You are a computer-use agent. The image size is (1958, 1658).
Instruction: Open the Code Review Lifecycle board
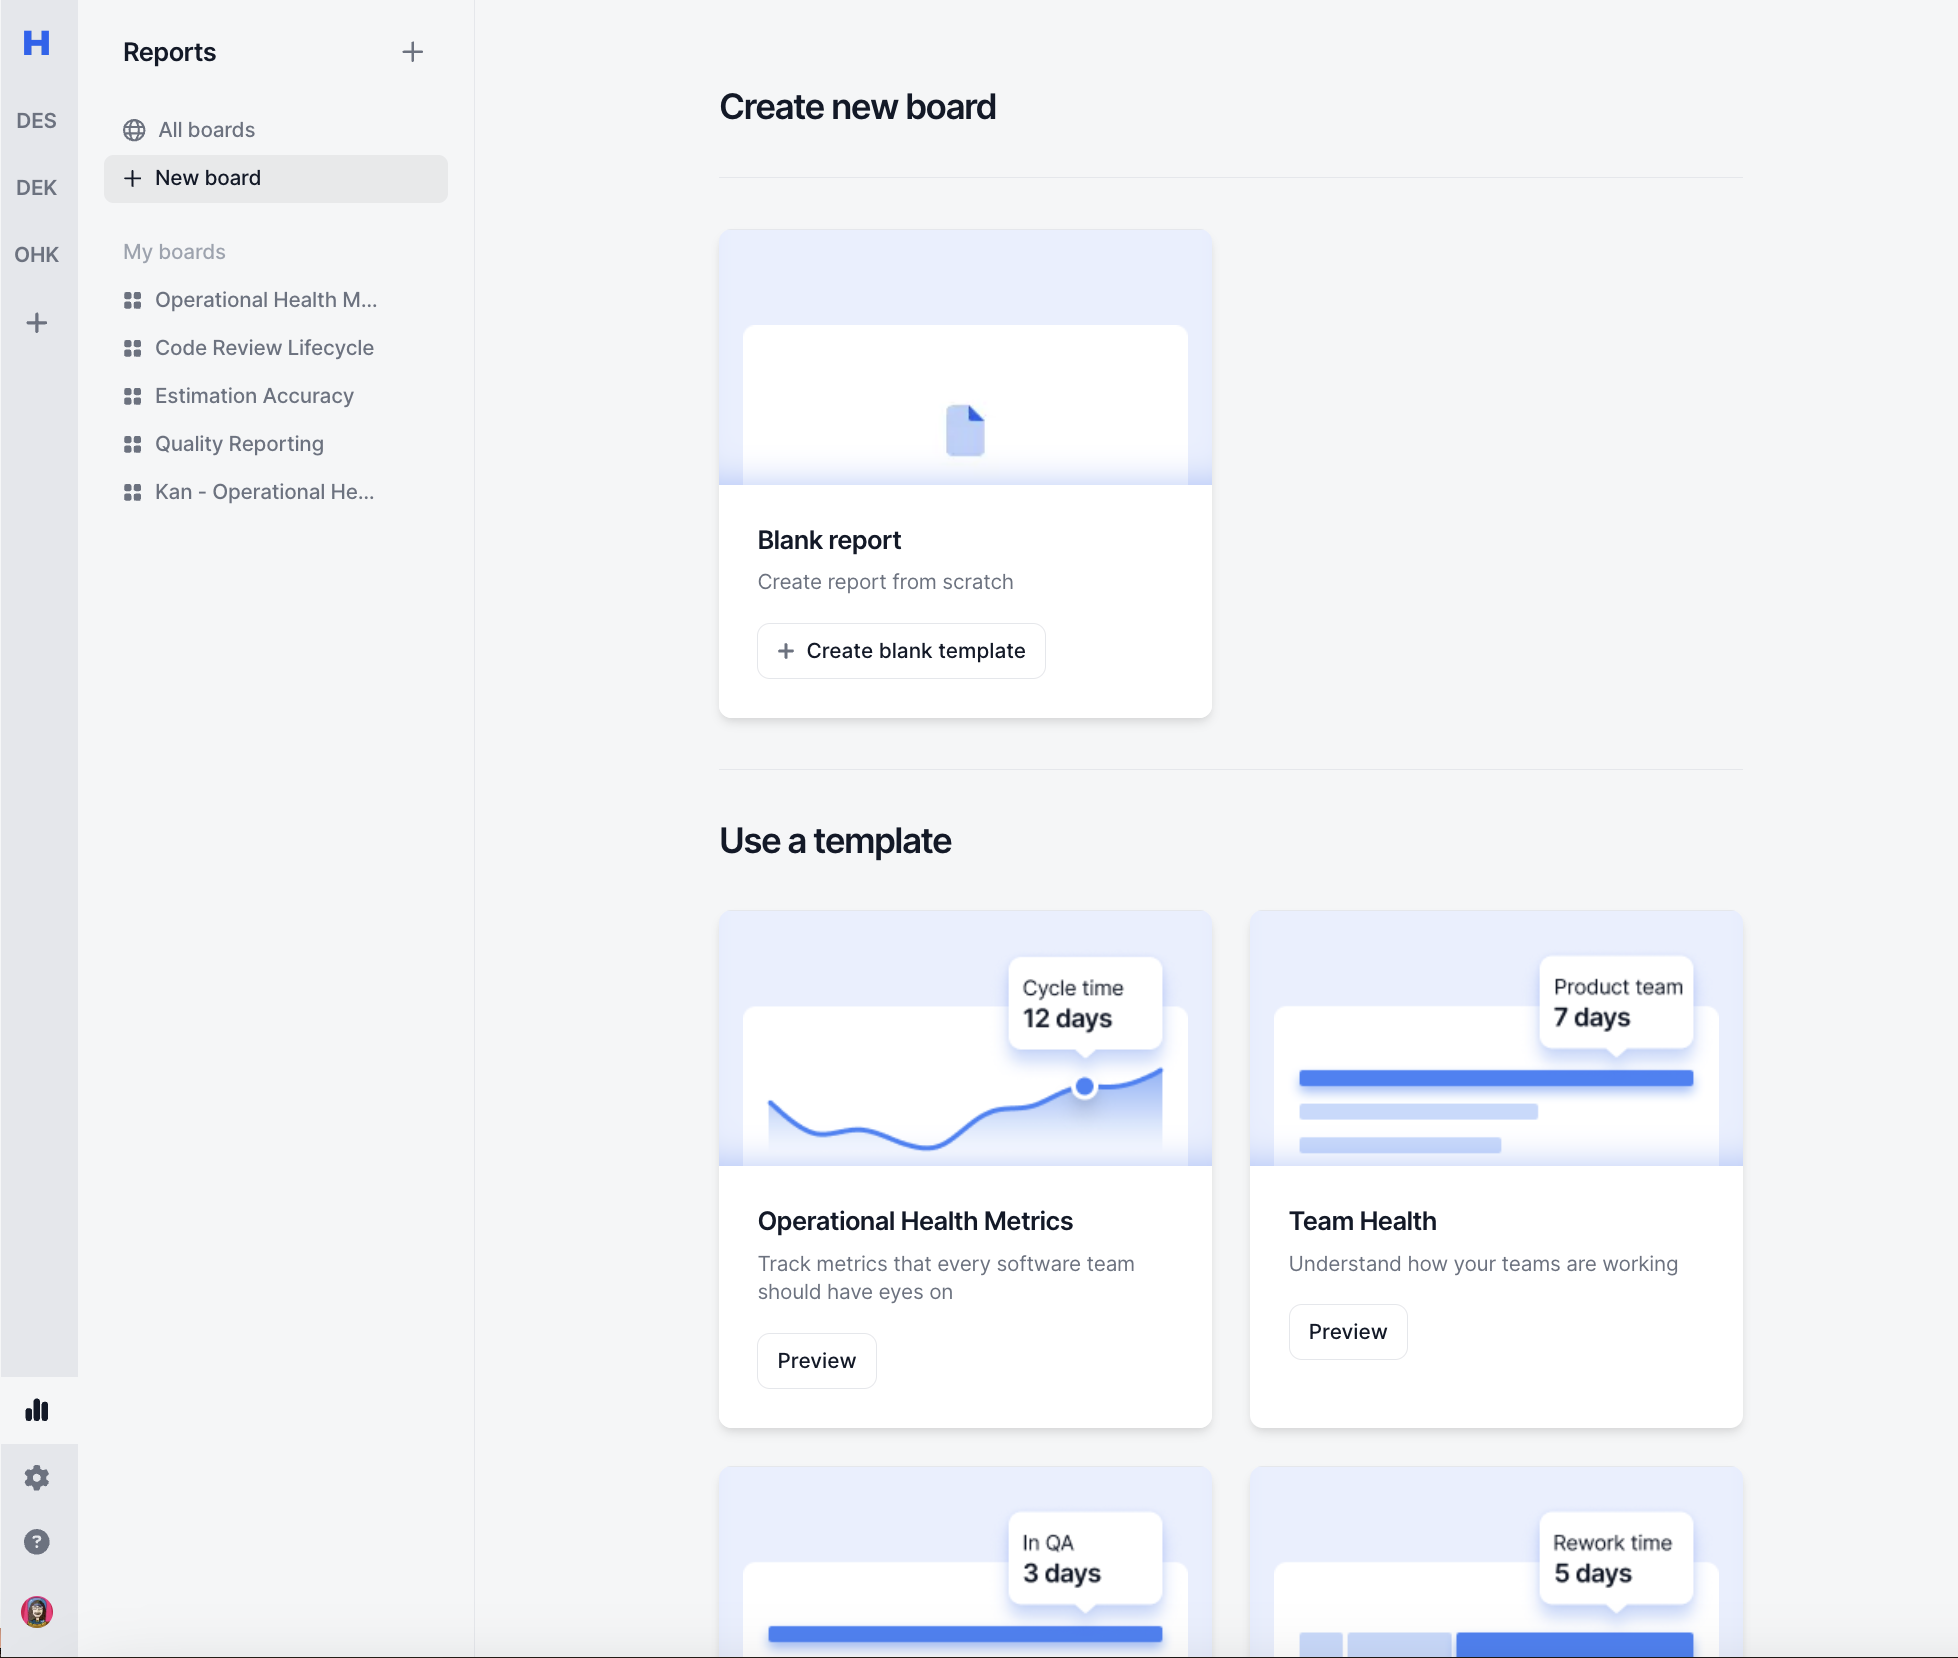point(264,348)
